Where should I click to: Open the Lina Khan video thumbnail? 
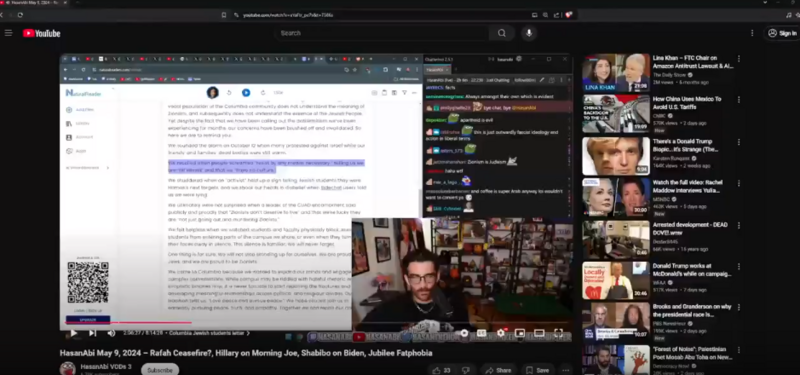click(616, 73)
